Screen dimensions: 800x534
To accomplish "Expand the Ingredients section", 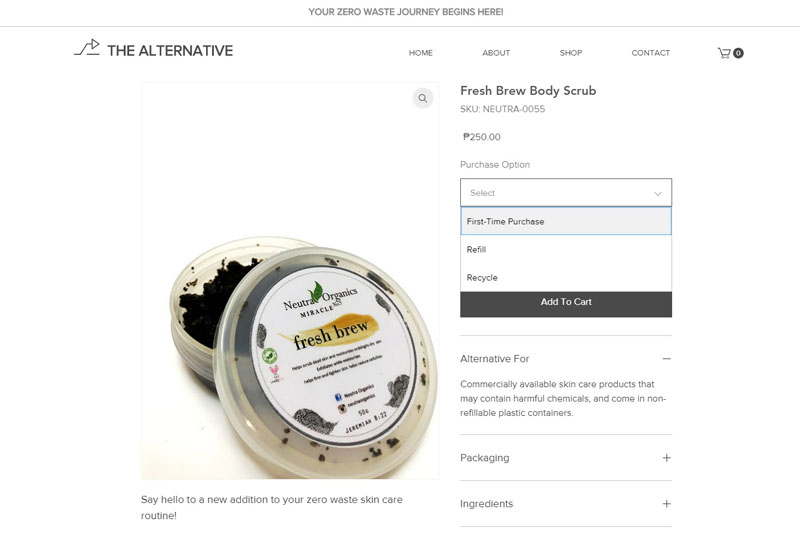I will 566,504.
